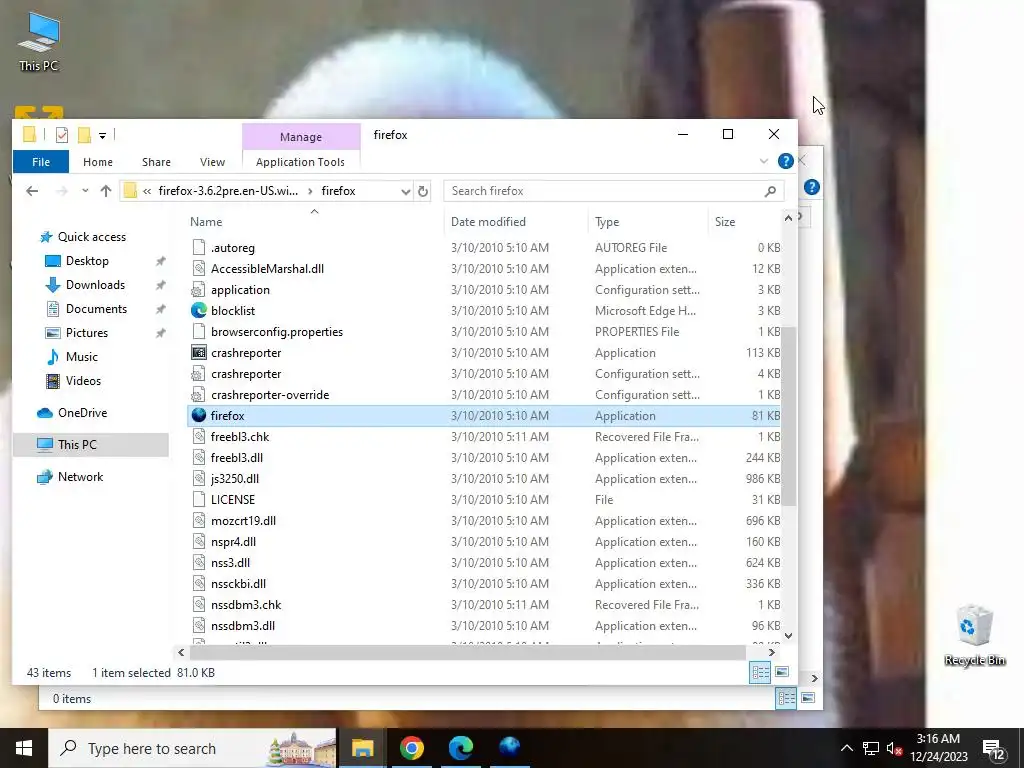Click the firefox-3.6.2pre.en-US.wi... breadcrumb
Screen dimensions: 1024x768
(x=228, y=191)
